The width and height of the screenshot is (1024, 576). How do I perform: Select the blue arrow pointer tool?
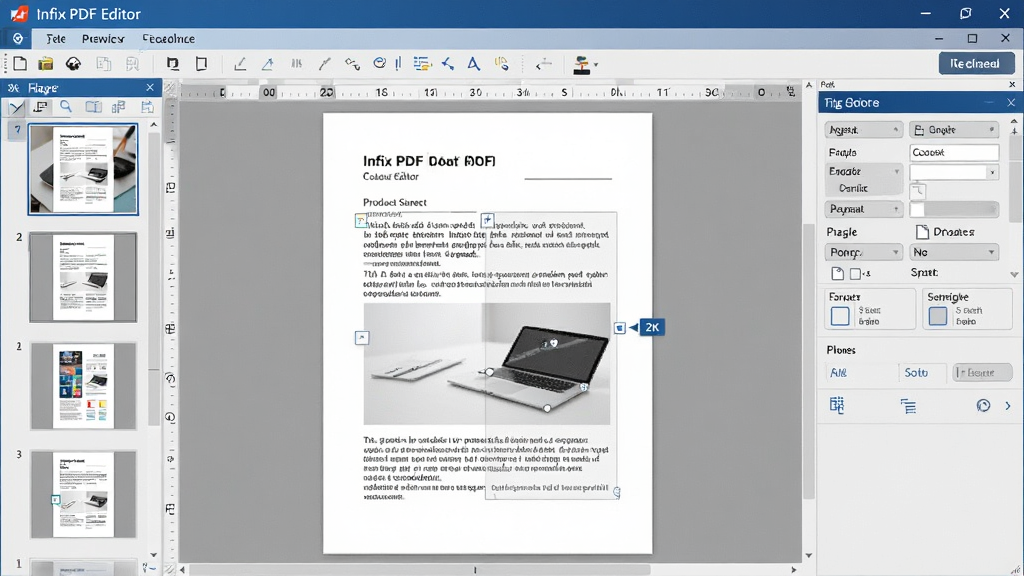(x=448, y=63)
